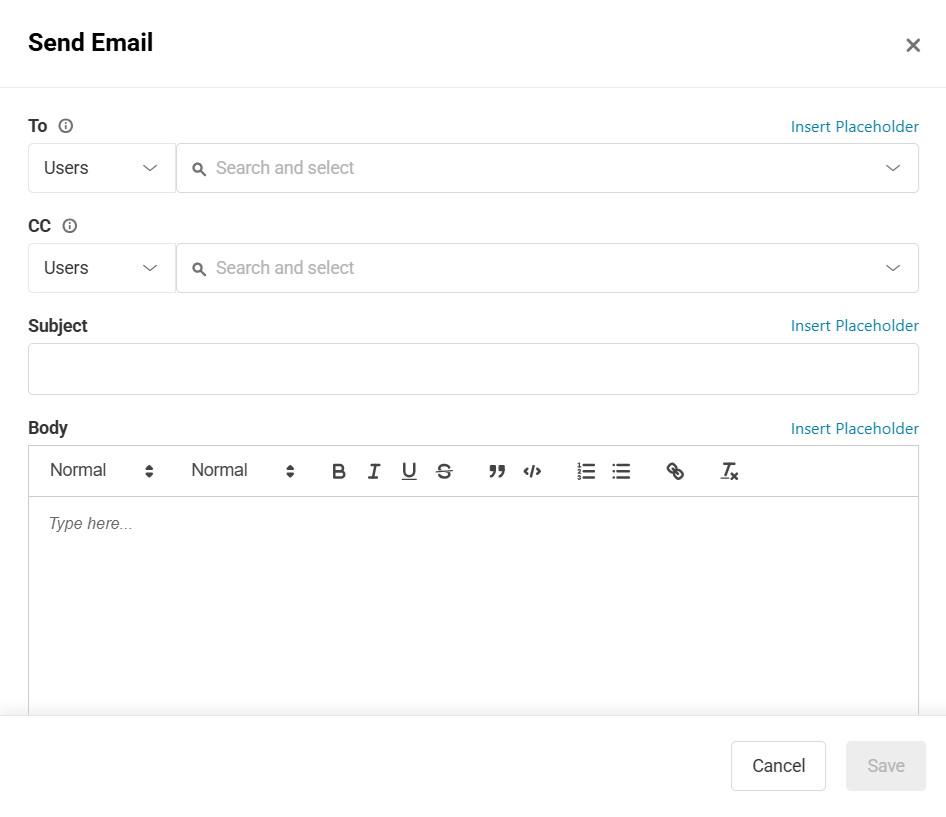Expand the CC search and select list

[893, 268]
